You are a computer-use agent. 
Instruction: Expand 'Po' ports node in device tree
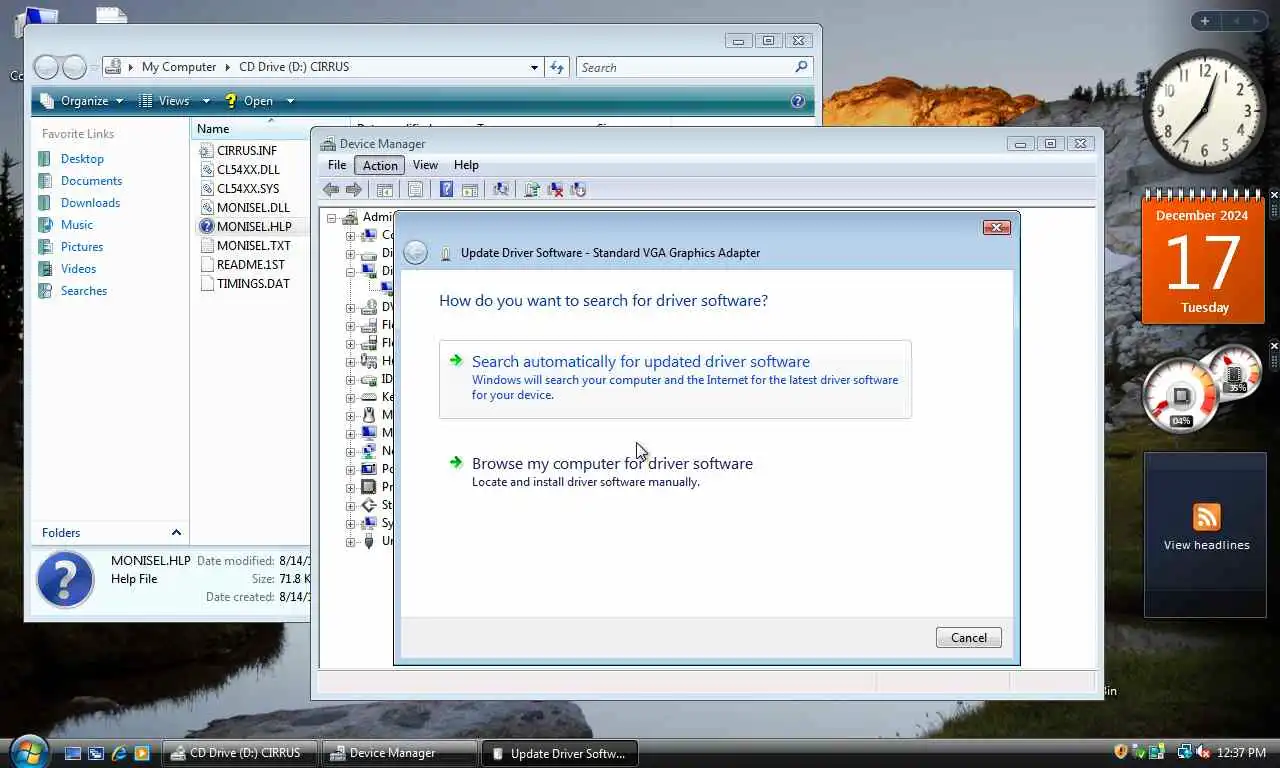pyautogui.click(x=351, y=469)
